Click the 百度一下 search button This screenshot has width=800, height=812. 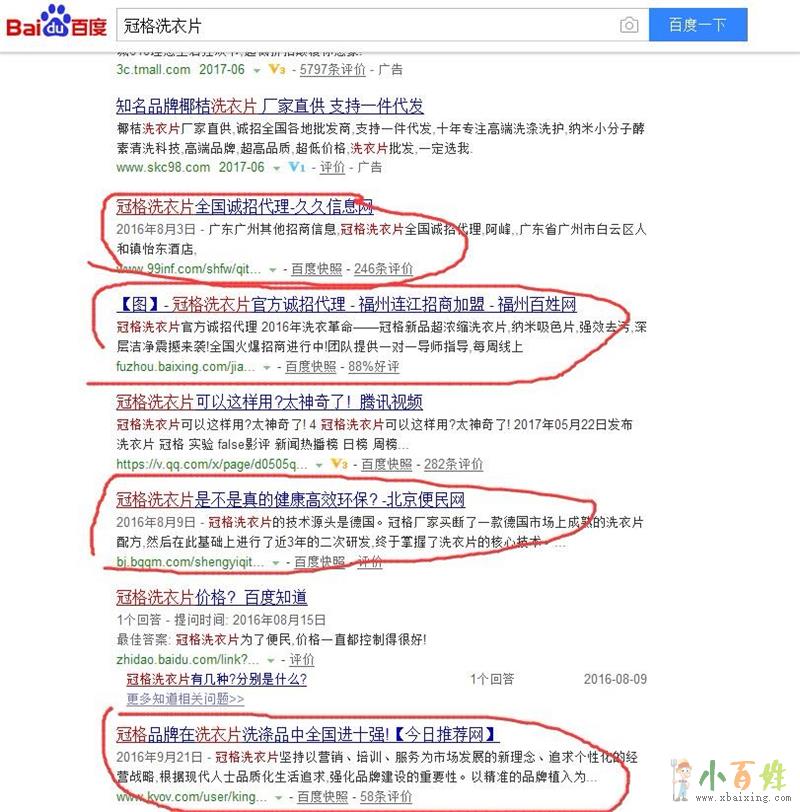coord(698,25)
